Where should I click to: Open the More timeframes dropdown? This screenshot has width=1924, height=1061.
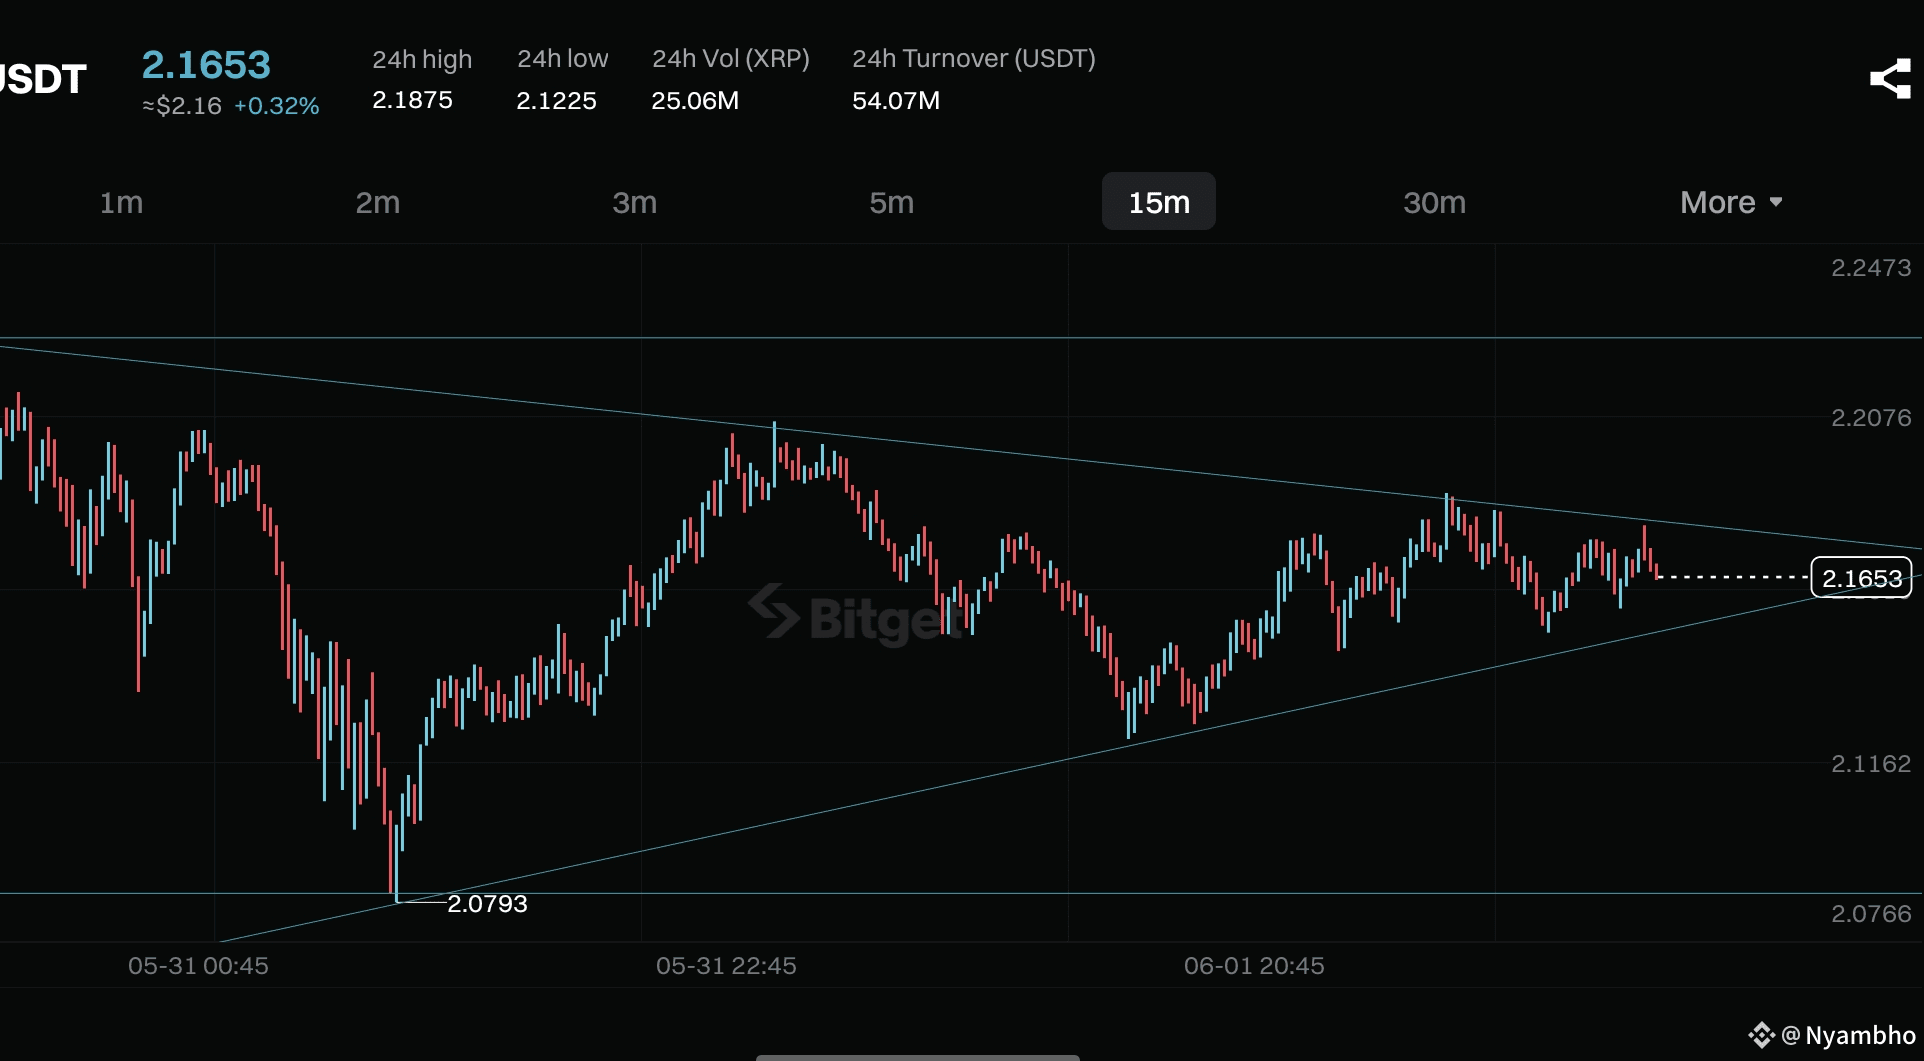(x=1732, y=202)
